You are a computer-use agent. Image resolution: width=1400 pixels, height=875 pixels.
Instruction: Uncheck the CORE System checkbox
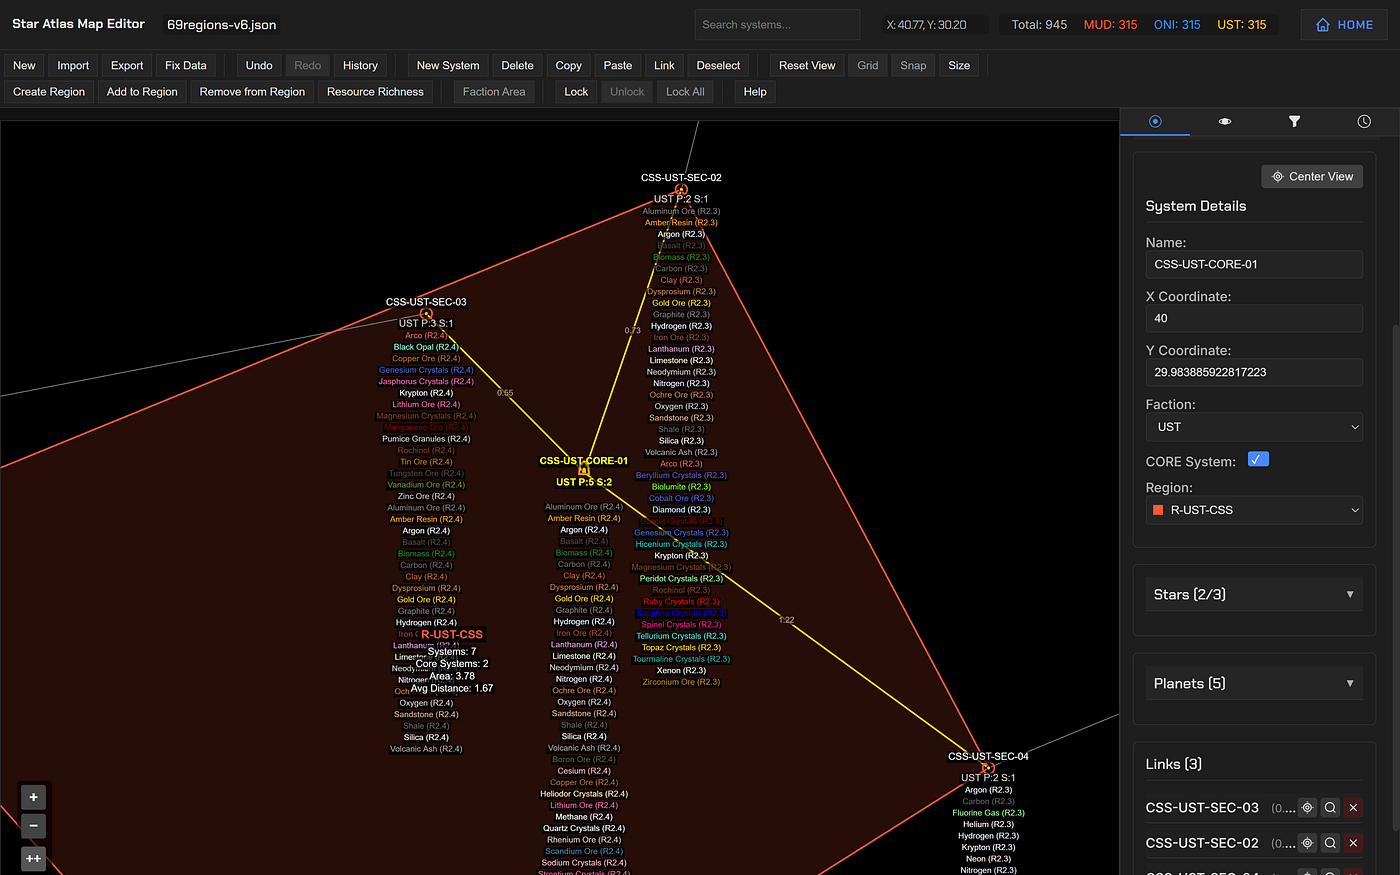click(x=1258, y=458)
